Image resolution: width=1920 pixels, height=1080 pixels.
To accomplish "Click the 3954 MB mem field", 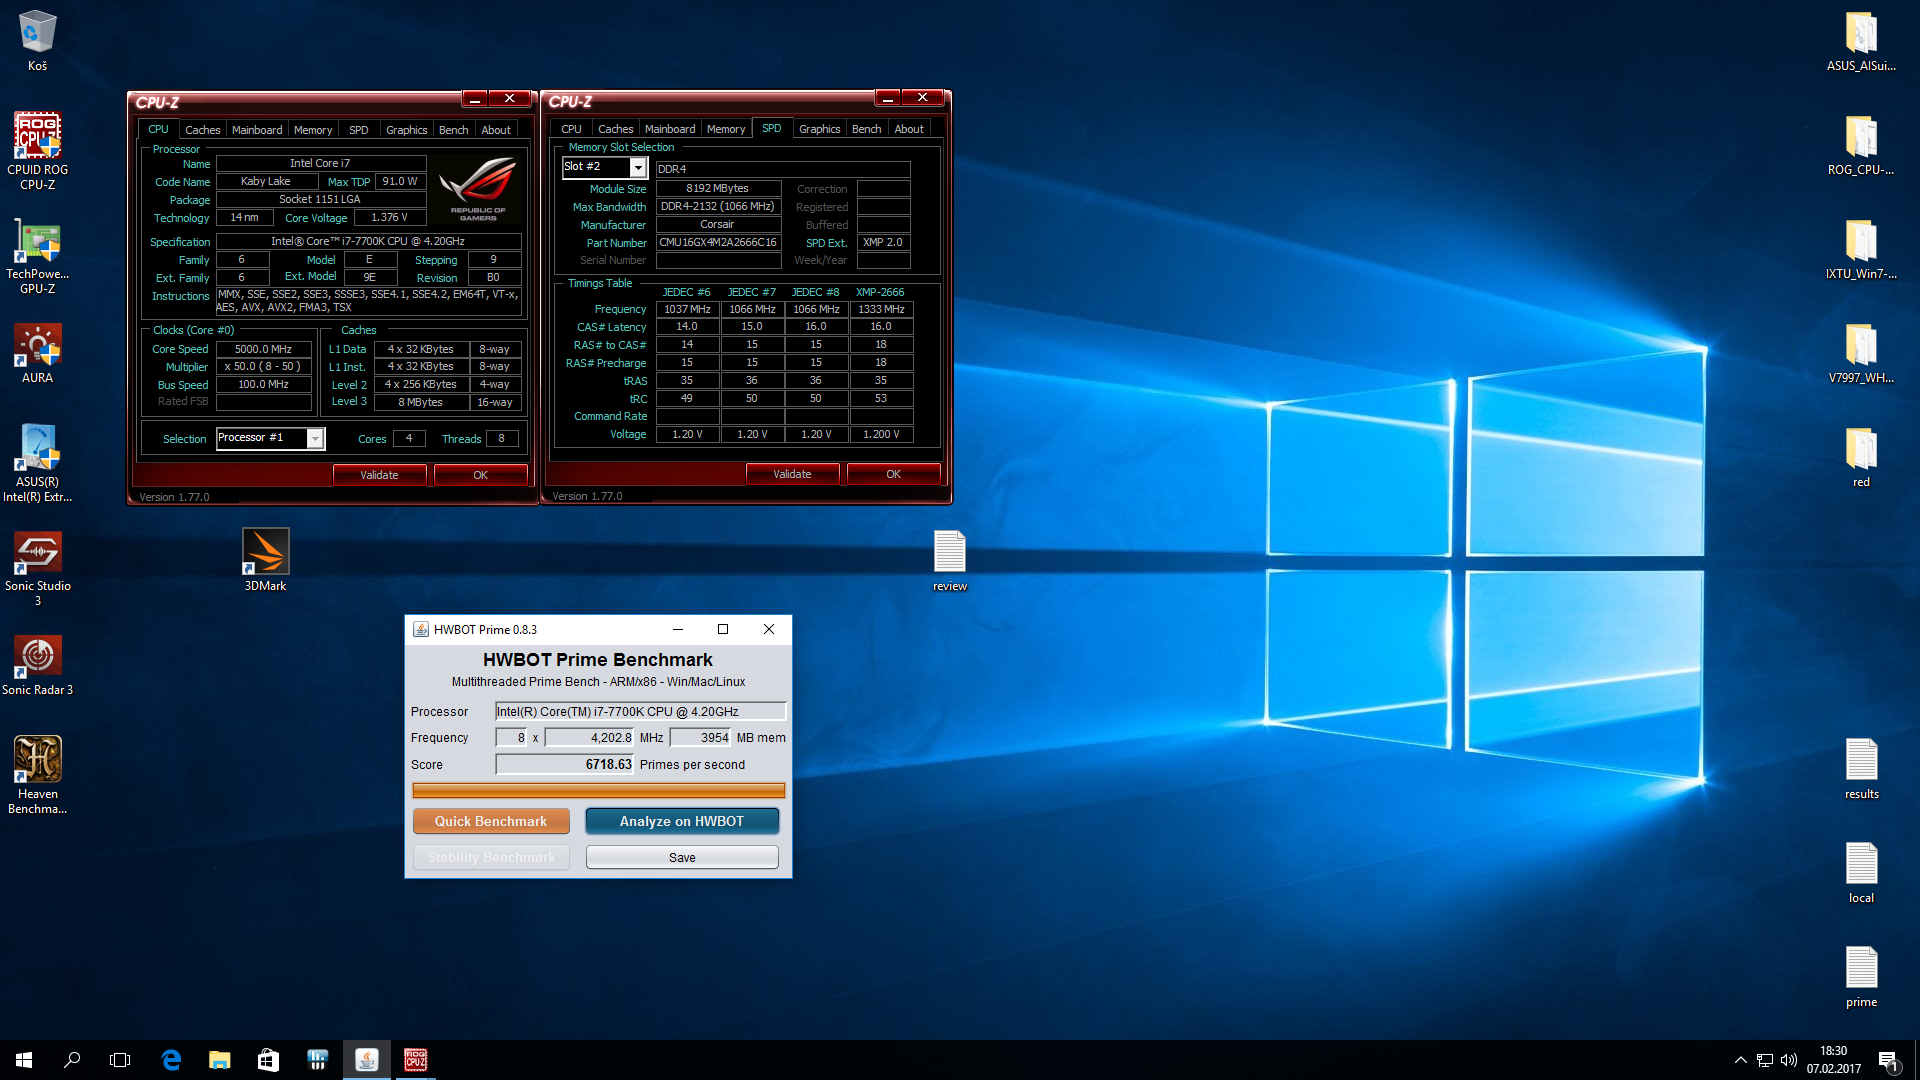I will pyautogui.click(x=700, y=738).
